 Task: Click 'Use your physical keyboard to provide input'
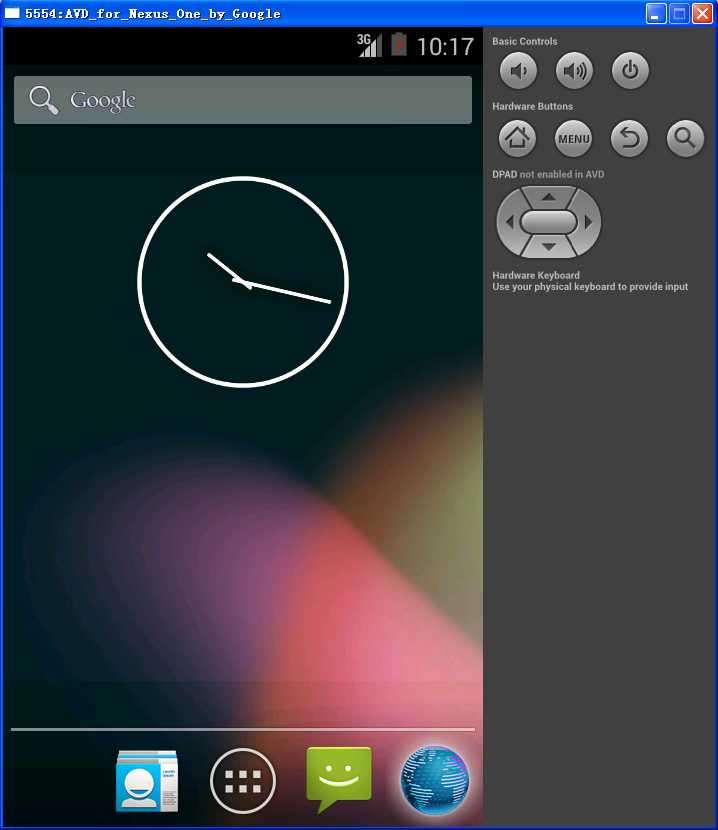click(590, 287)
